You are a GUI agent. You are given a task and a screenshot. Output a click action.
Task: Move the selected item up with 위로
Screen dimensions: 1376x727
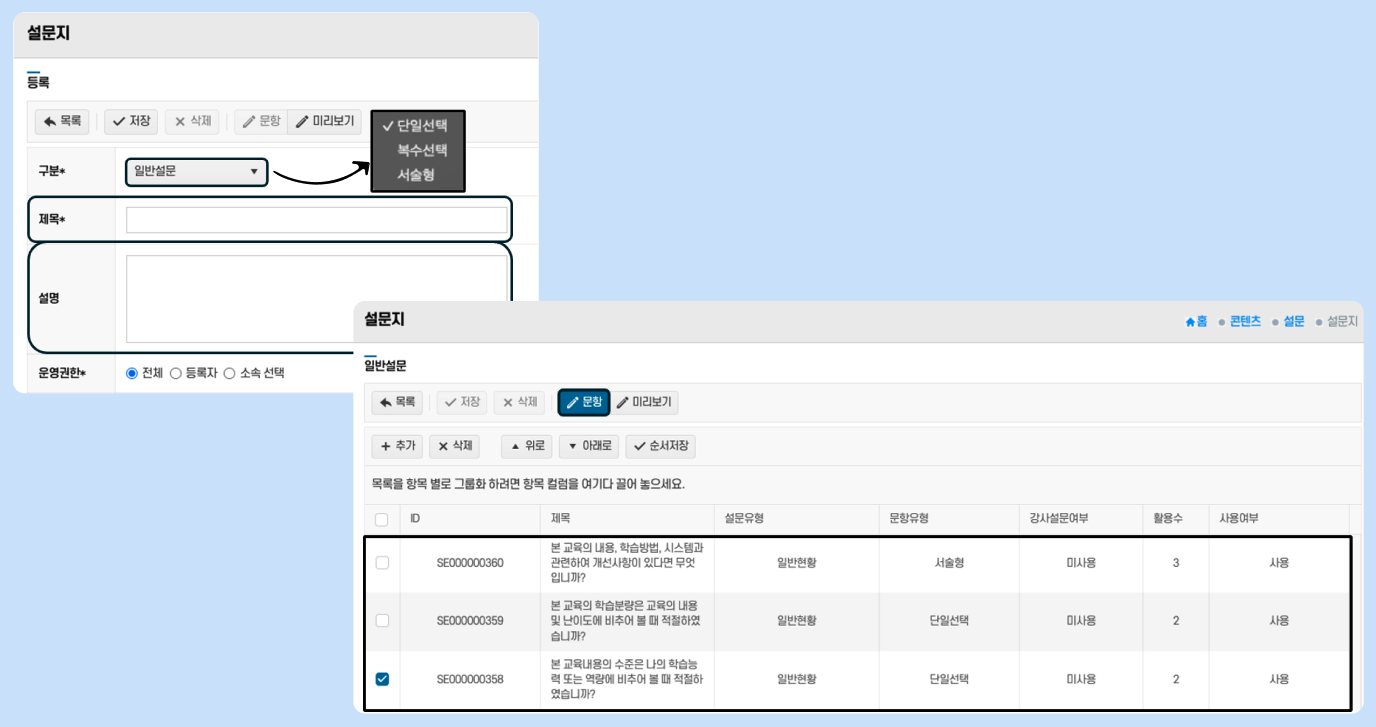point(526,446)
